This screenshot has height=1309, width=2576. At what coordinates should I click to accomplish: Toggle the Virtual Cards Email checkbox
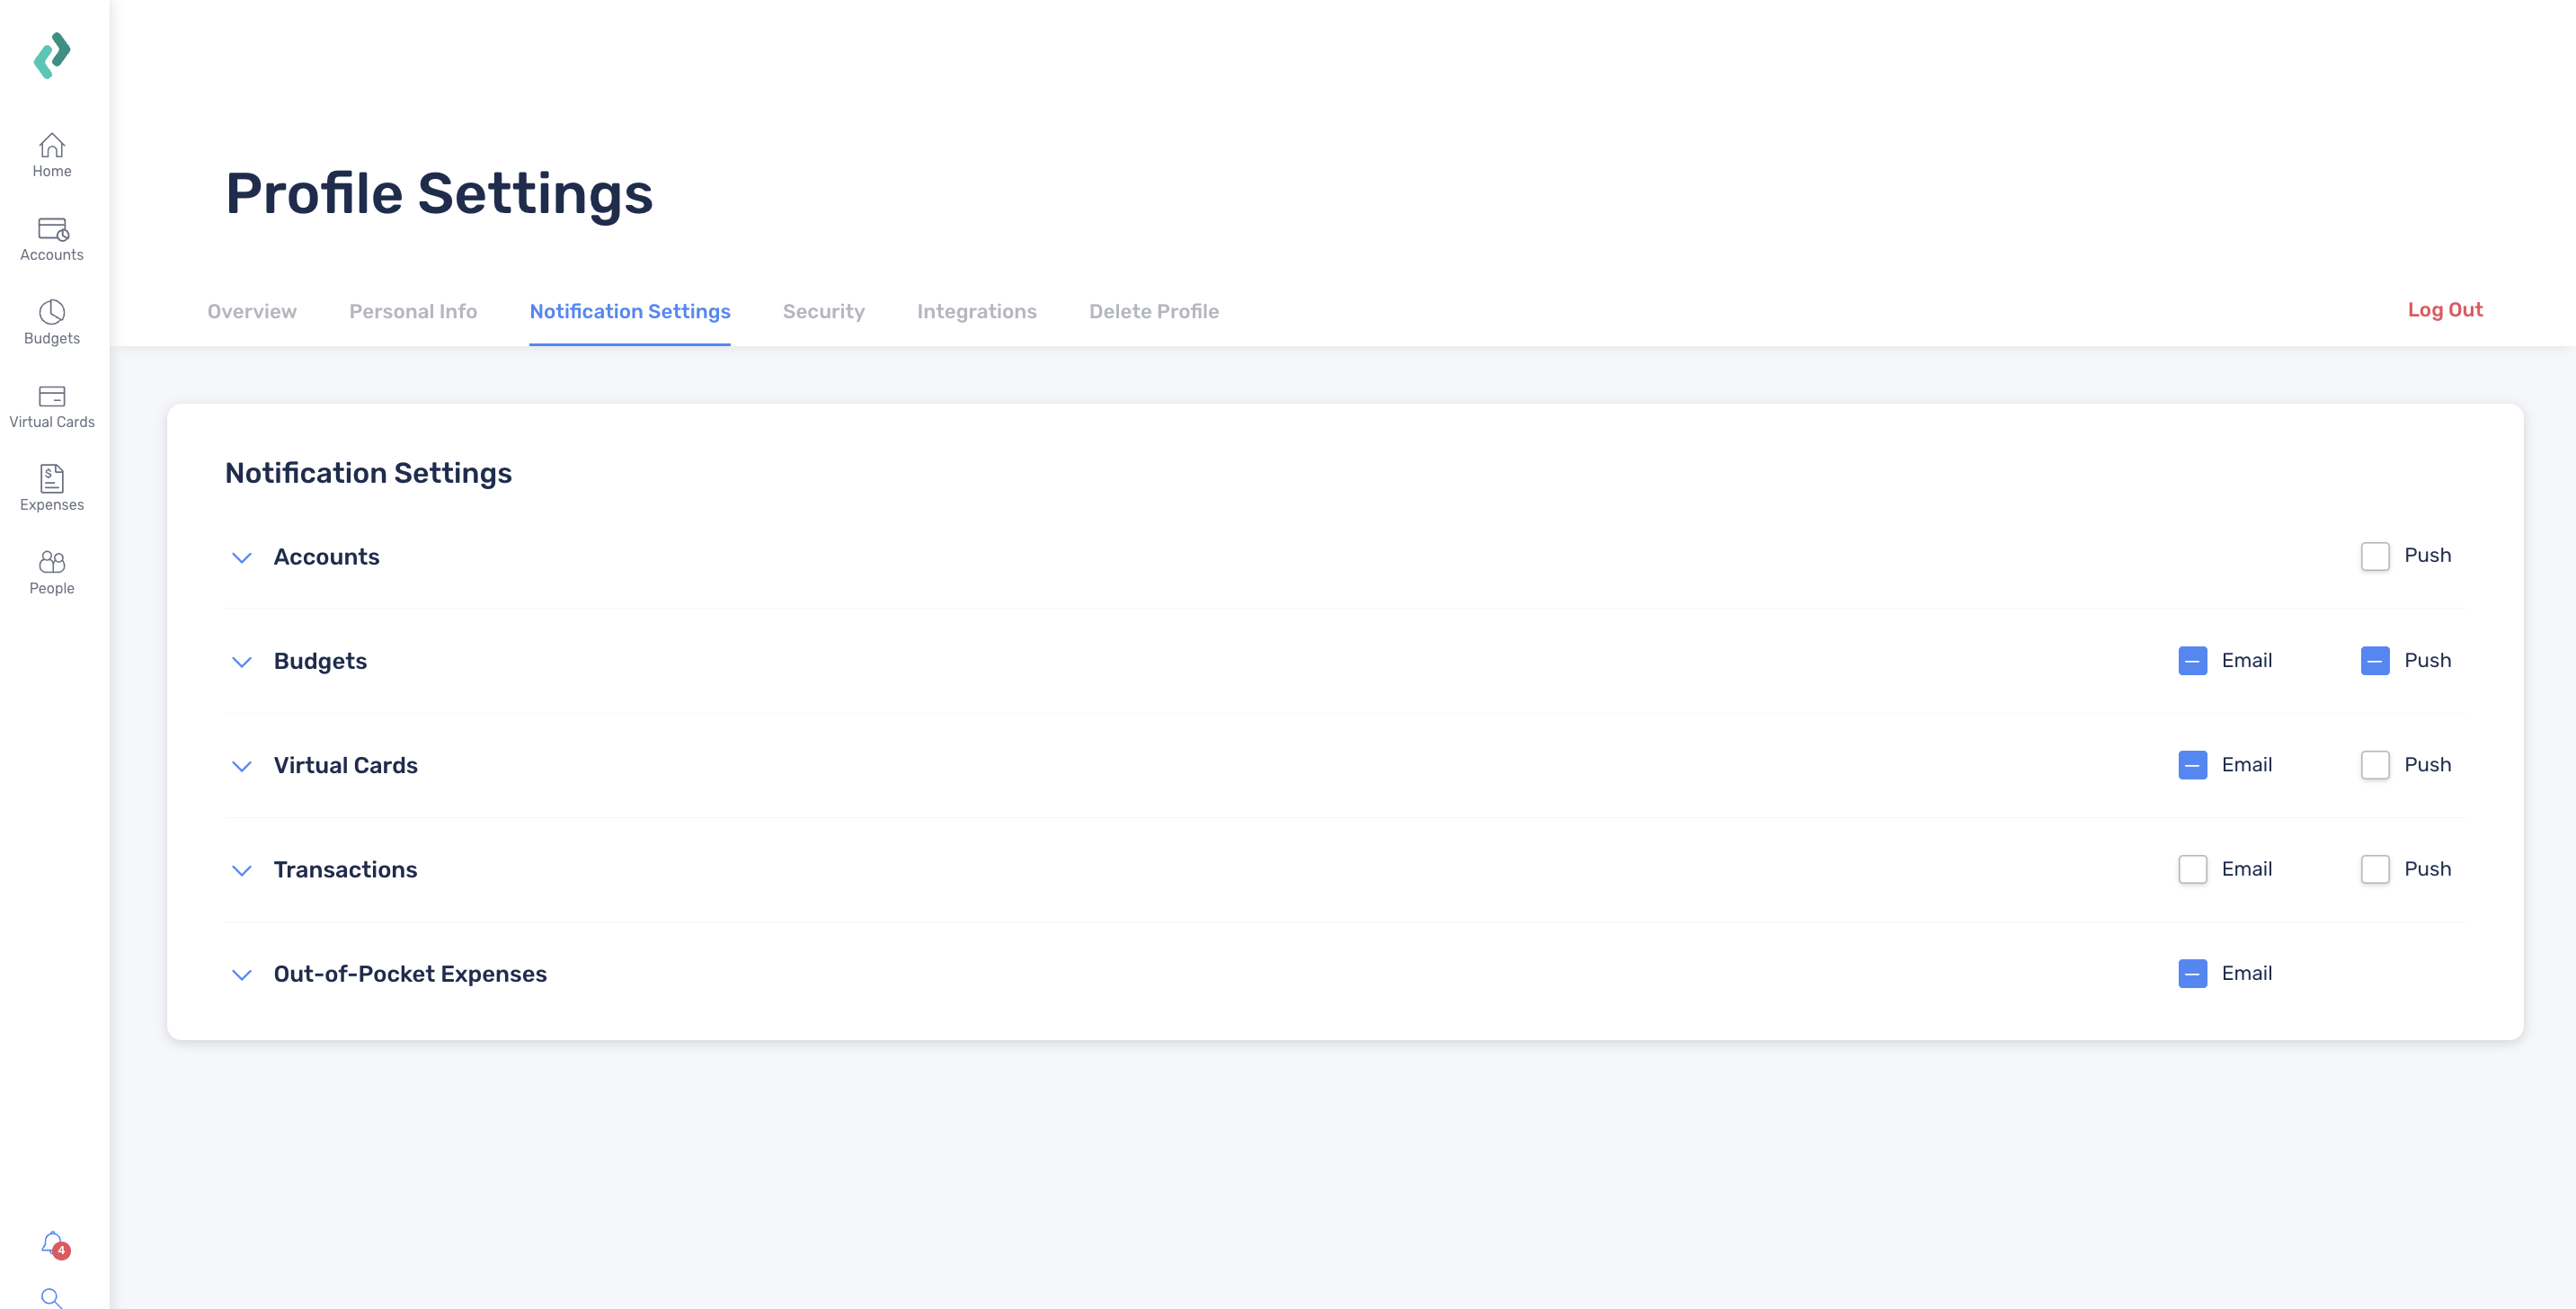[x=2192, y=765]
